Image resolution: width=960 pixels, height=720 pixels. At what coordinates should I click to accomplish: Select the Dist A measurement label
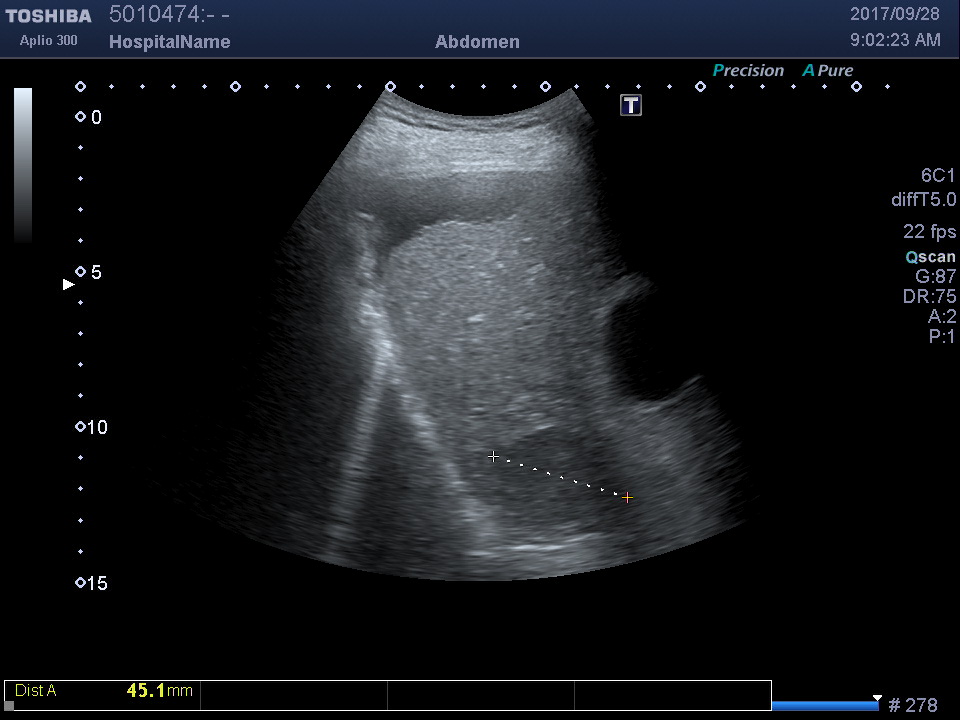(36, 691)
